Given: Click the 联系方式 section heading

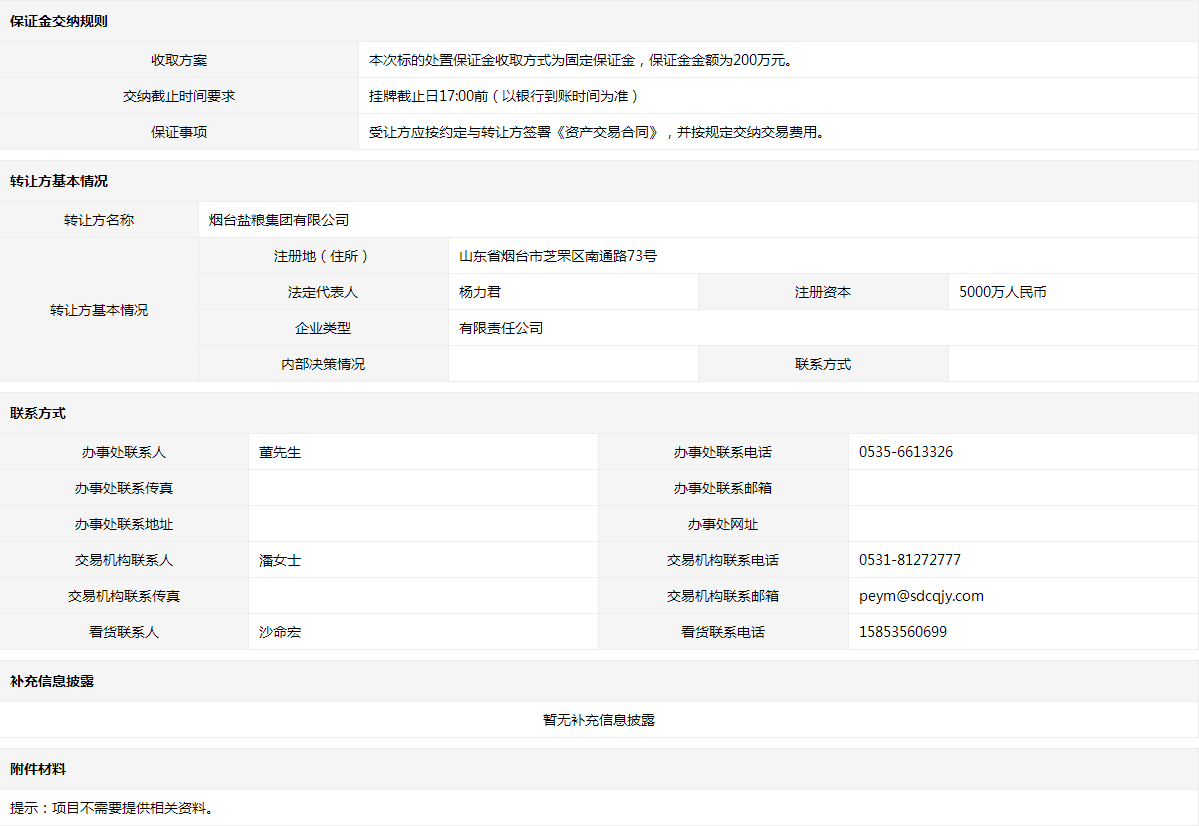Looking at the screenshot, I should point(37,413).
